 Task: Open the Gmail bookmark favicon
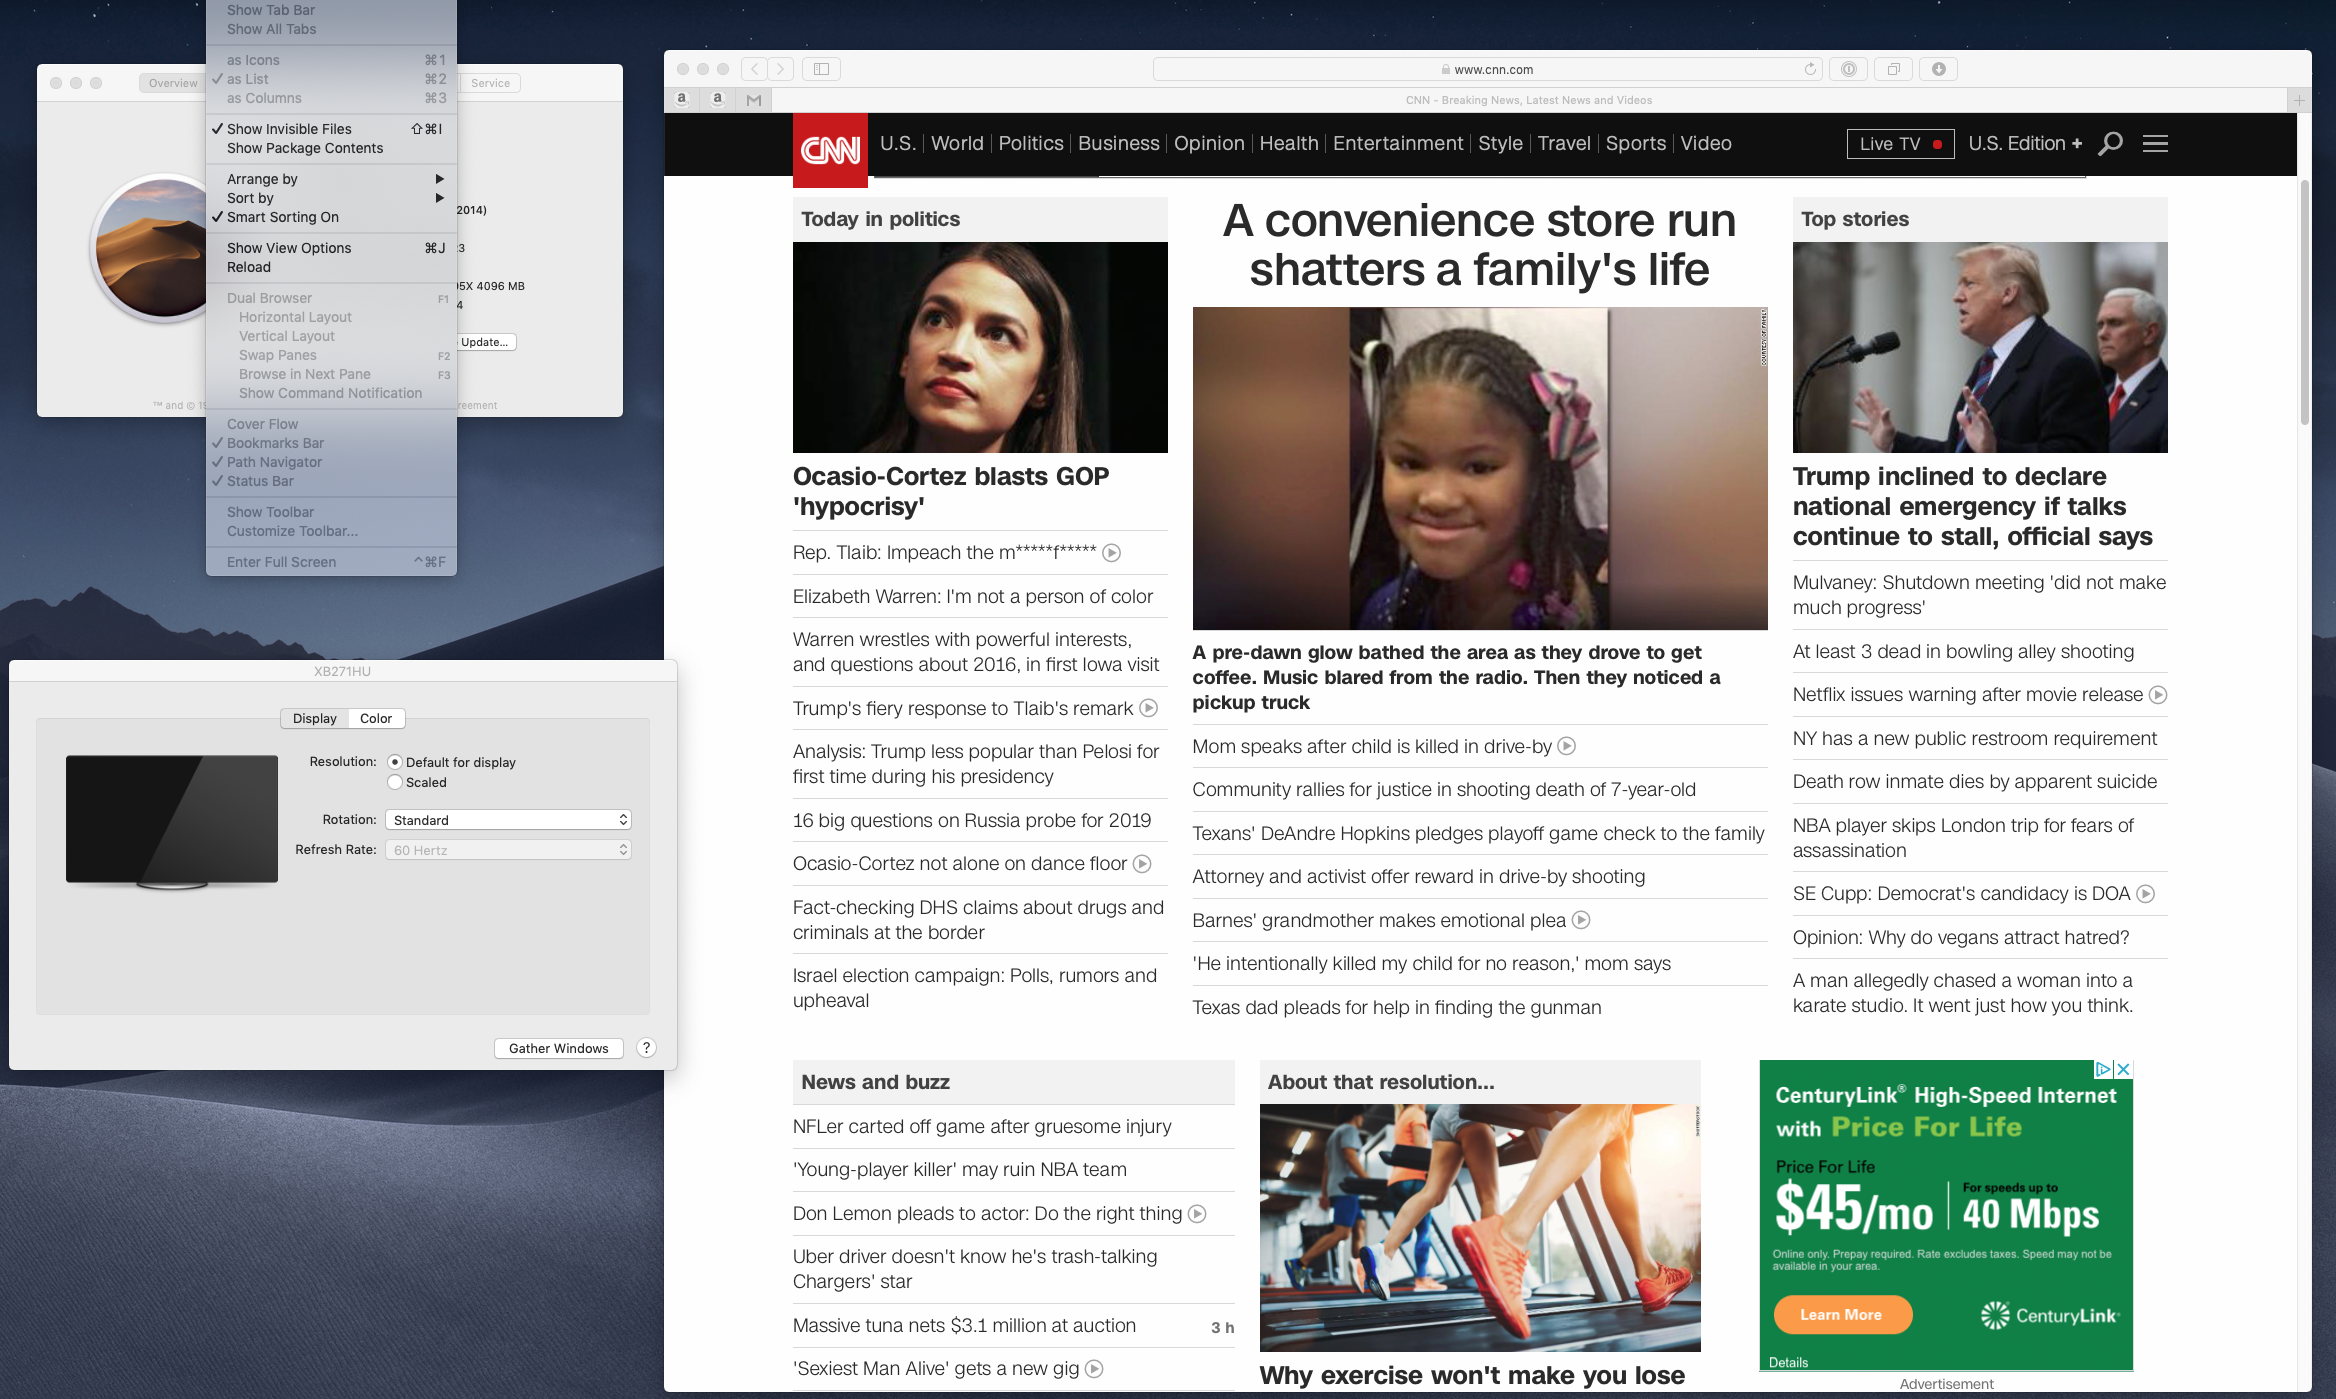coord(754,99)
